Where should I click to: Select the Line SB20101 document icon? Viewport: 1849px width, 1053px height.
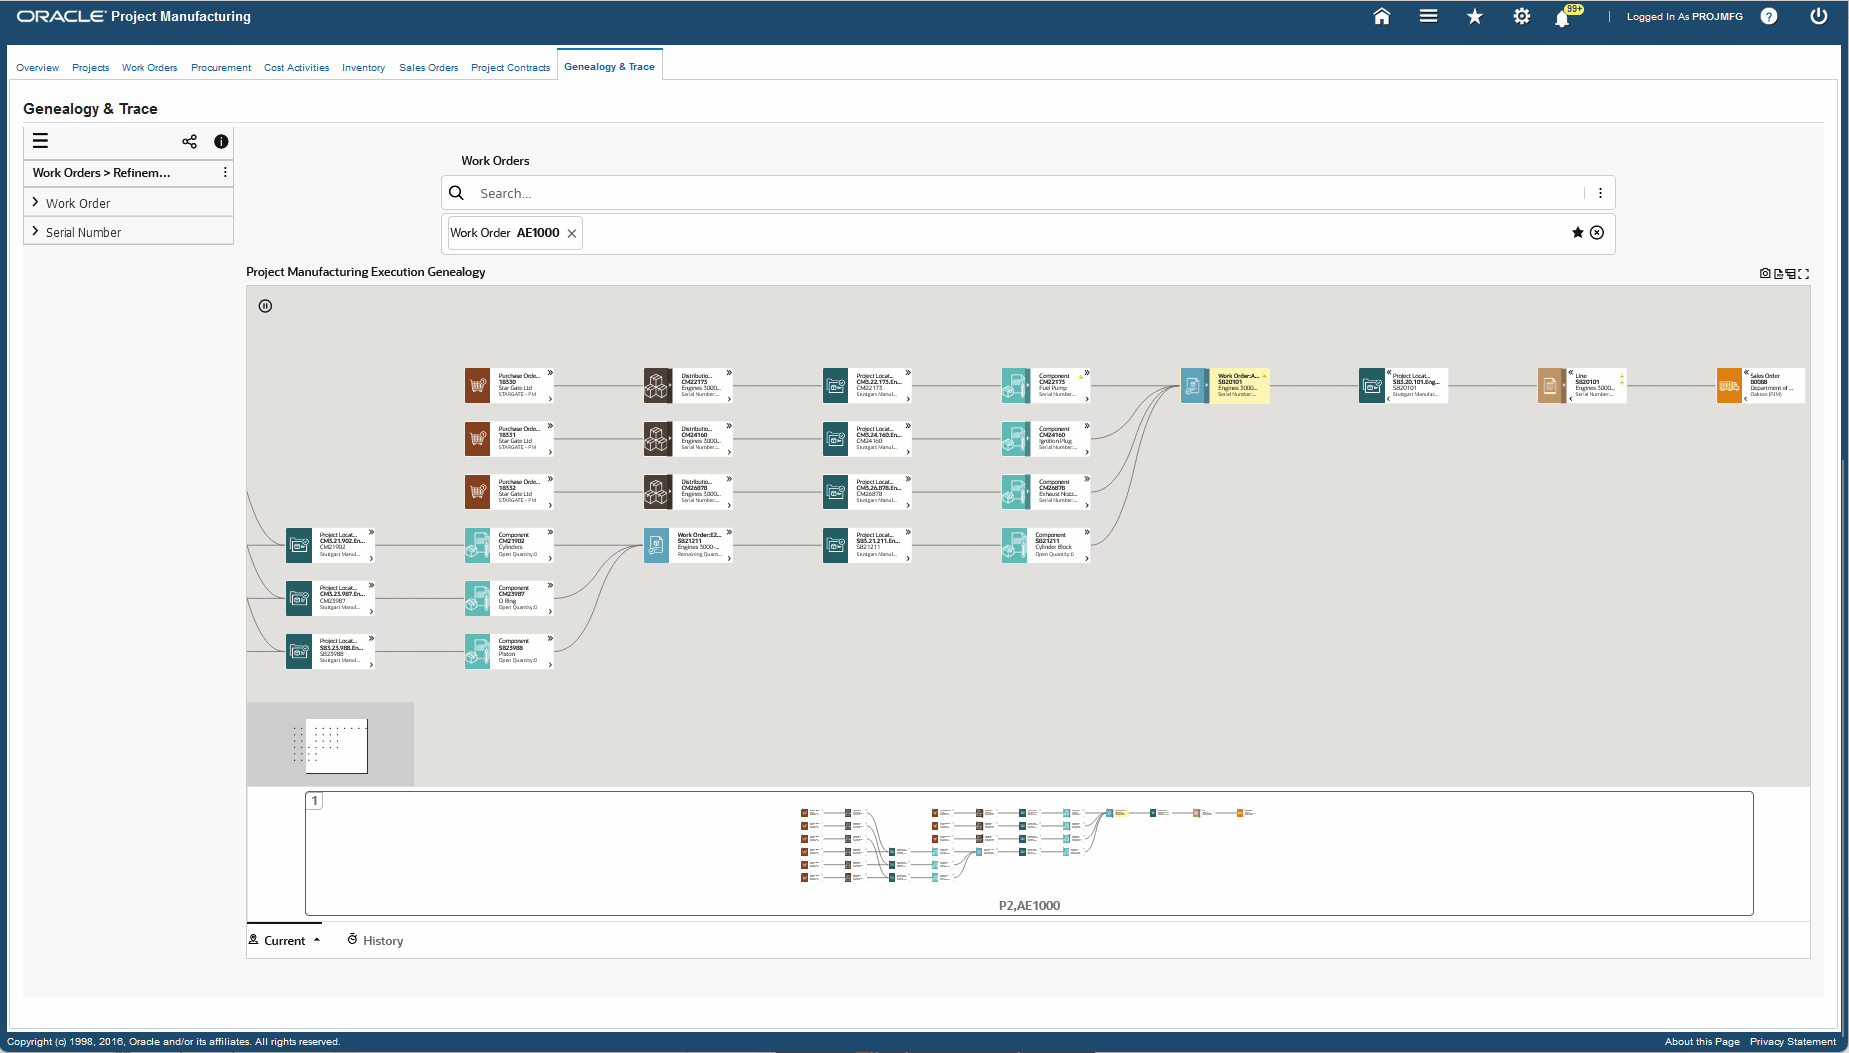click(1551, 386)
